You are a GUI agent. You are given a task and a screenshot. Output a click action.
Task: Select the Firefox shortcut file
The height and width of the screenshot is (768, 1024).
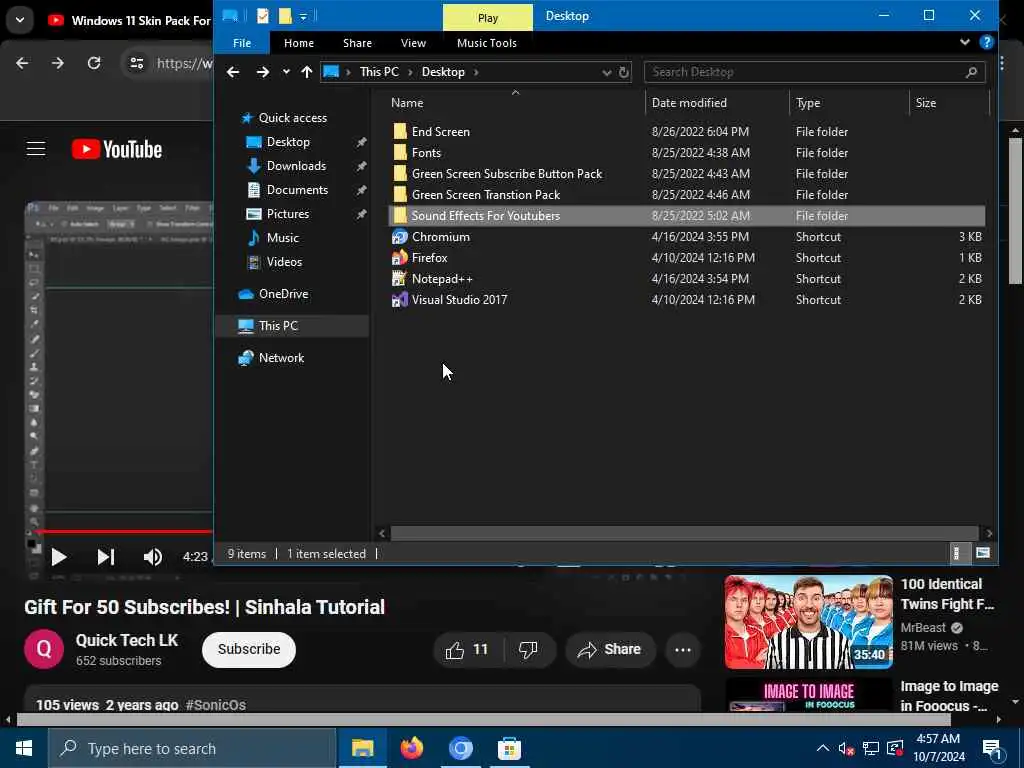429,258
